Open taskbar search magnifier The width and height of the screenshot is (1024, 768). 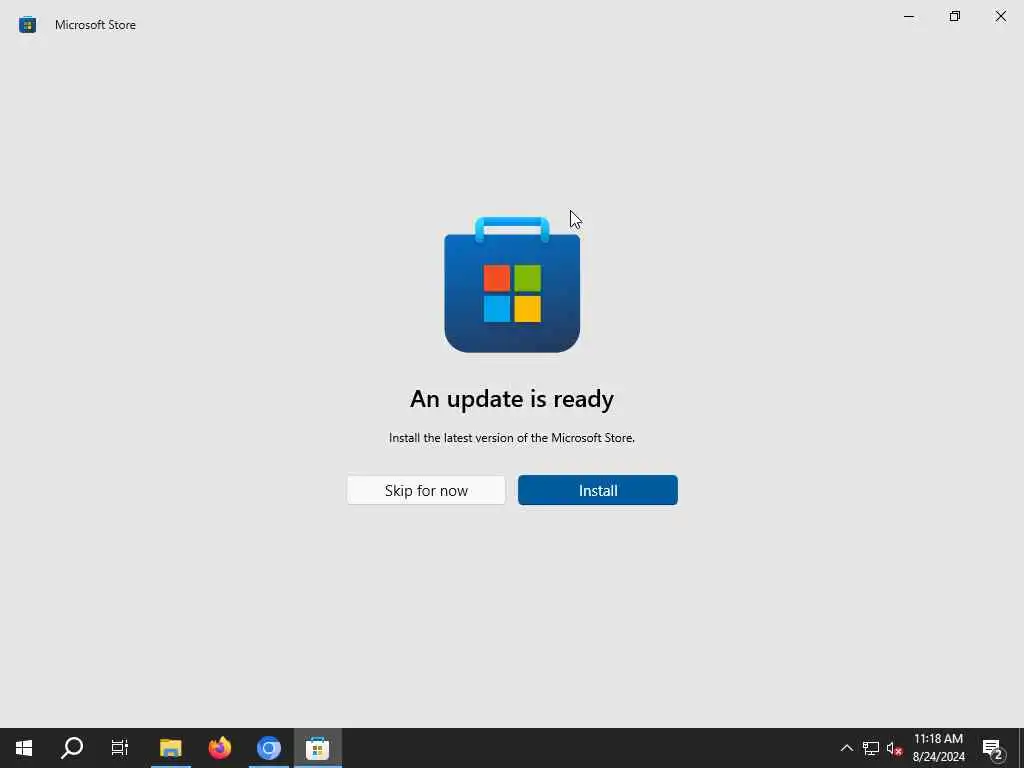click(72, 748)
